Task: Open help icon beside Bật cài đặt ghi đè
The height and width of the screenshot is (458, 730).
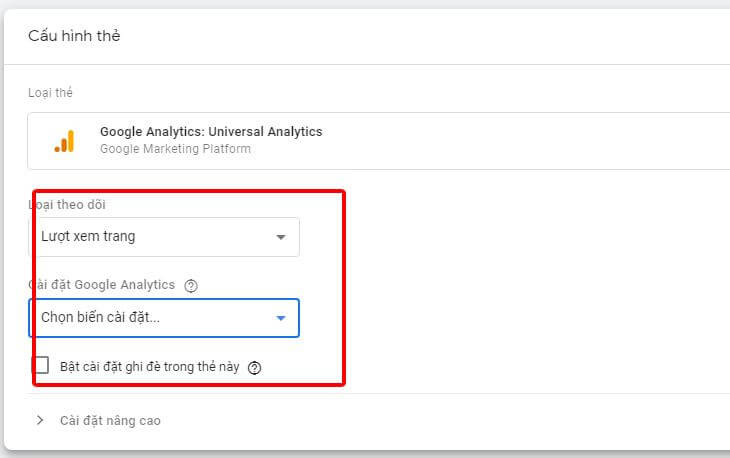Action: pos(254,368)
